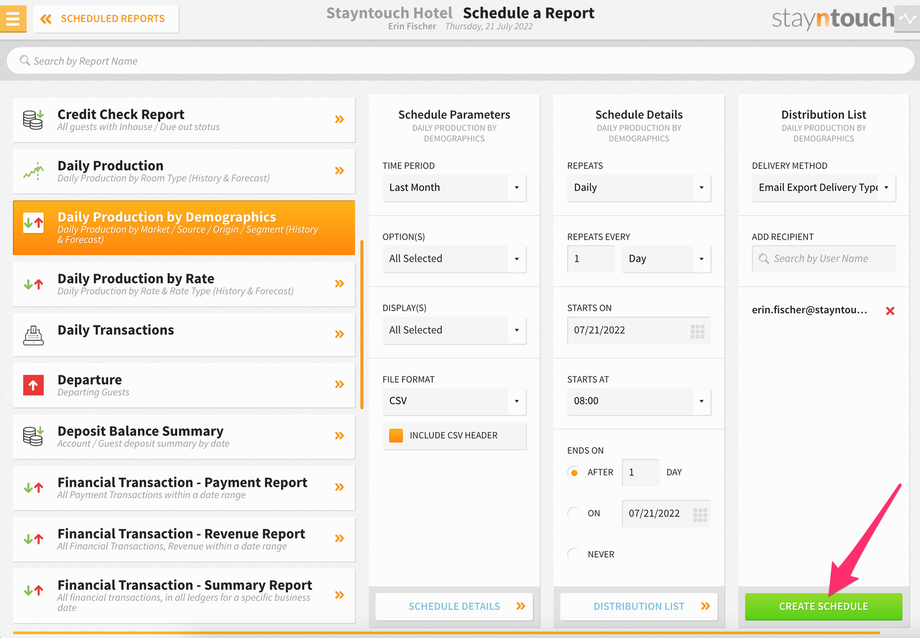Image resolution: width=920 pixels, height=638 pixels.
Task: Click the red Departure arrow icon
Action: tap(33, 385)
